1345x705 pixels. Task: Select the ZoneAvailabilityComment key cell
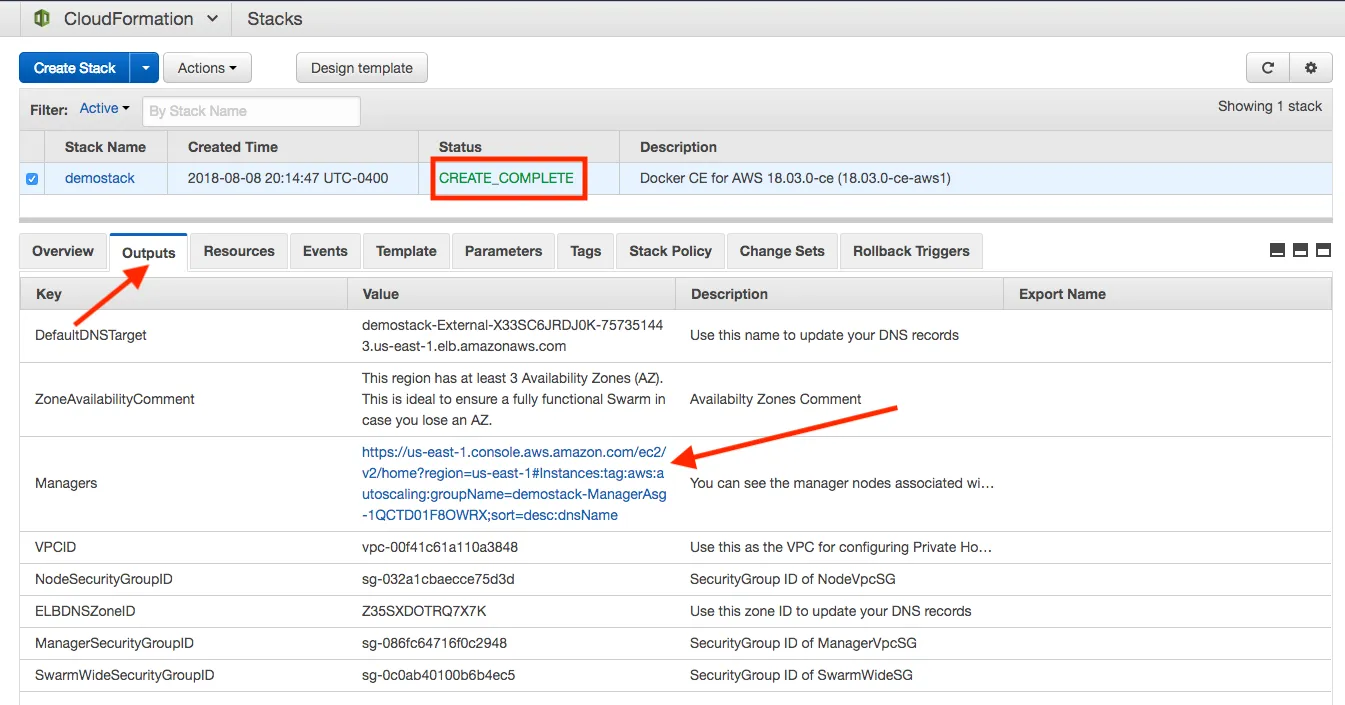(115, 399)
